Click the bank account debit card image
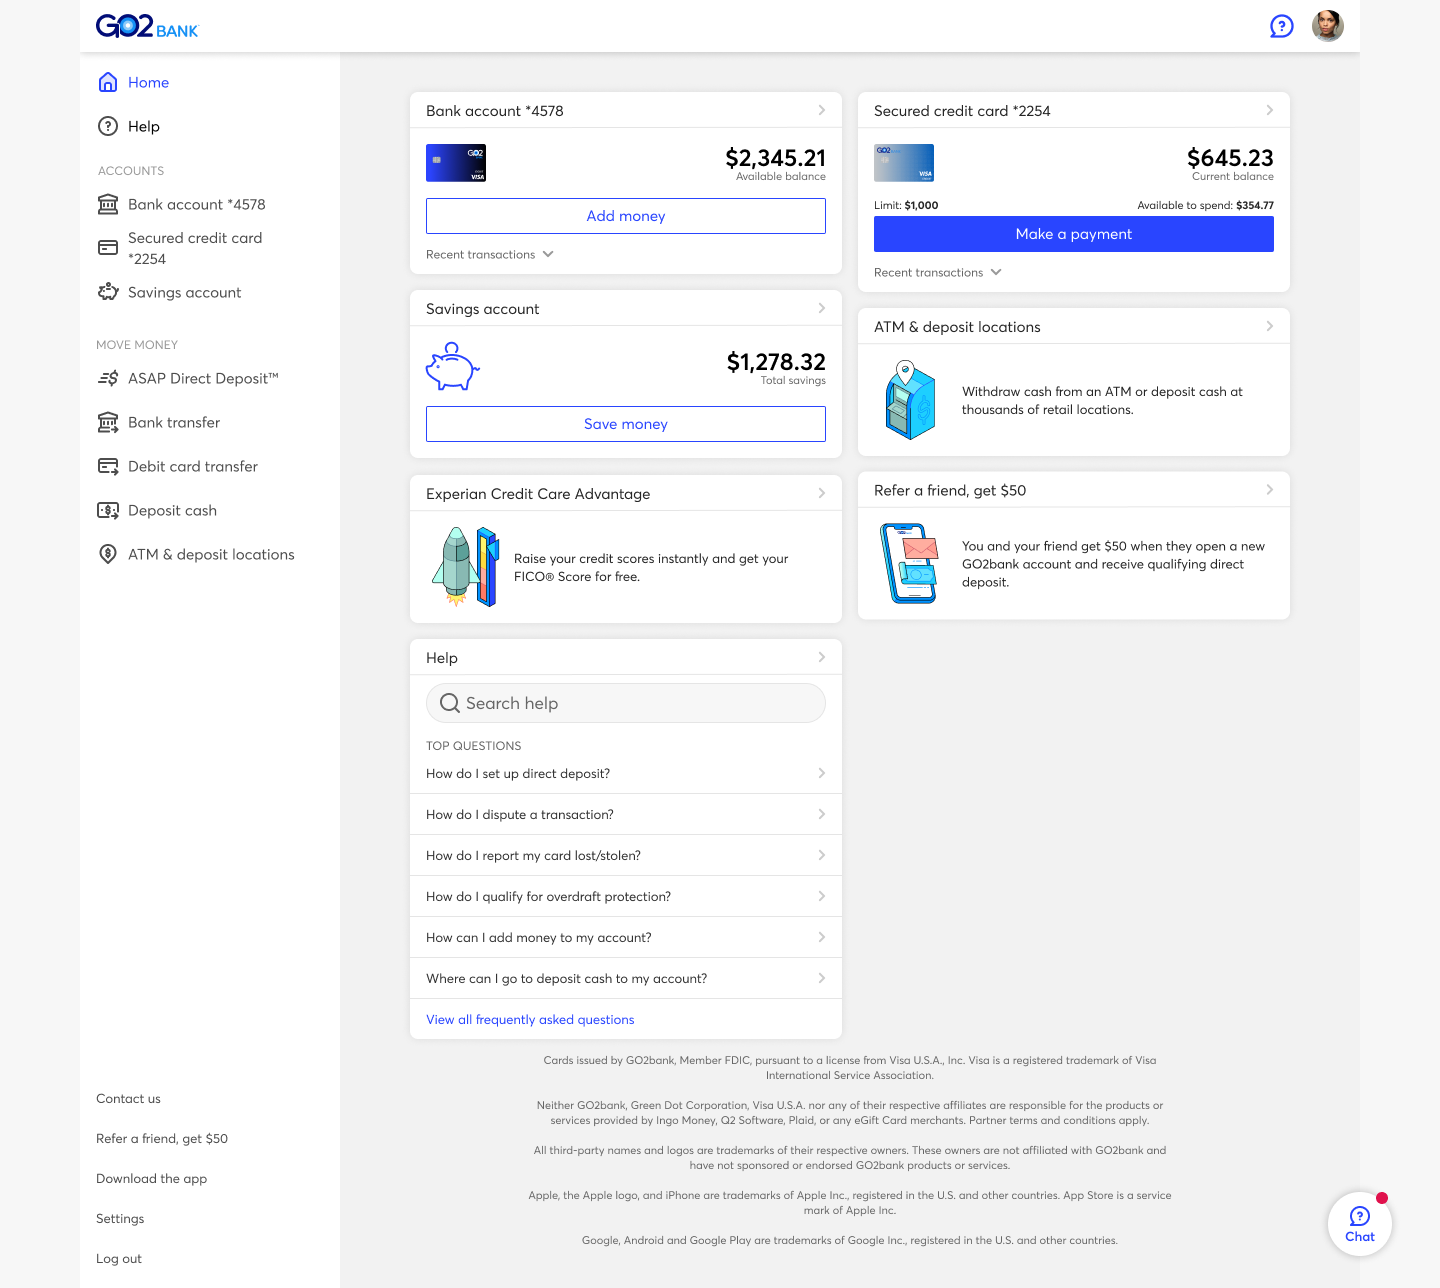Viewport: 1440px width, 1288px height. tap(456, 163)
